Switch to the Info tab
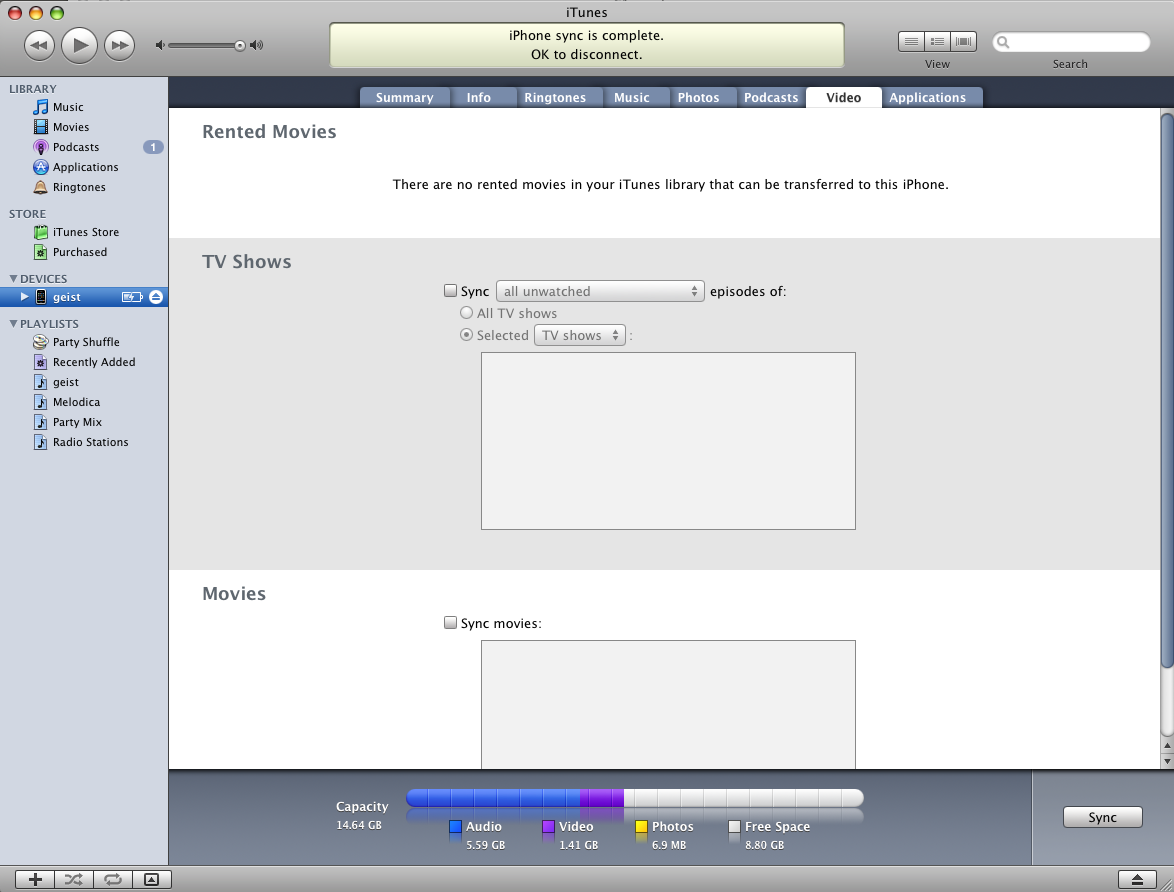This screenshot has width=1174, height=892. point(478,97)
